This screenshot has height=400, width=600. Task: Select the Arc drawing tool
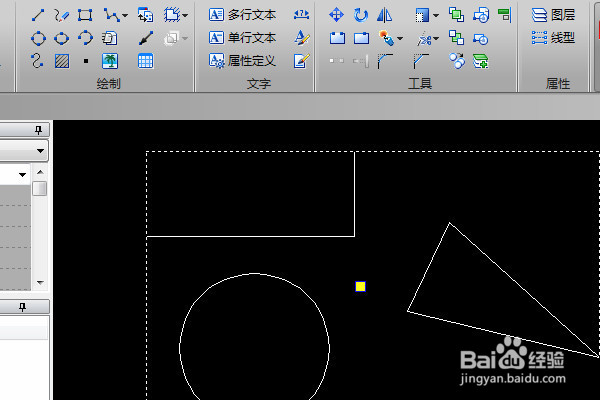[x=85, y=38]
